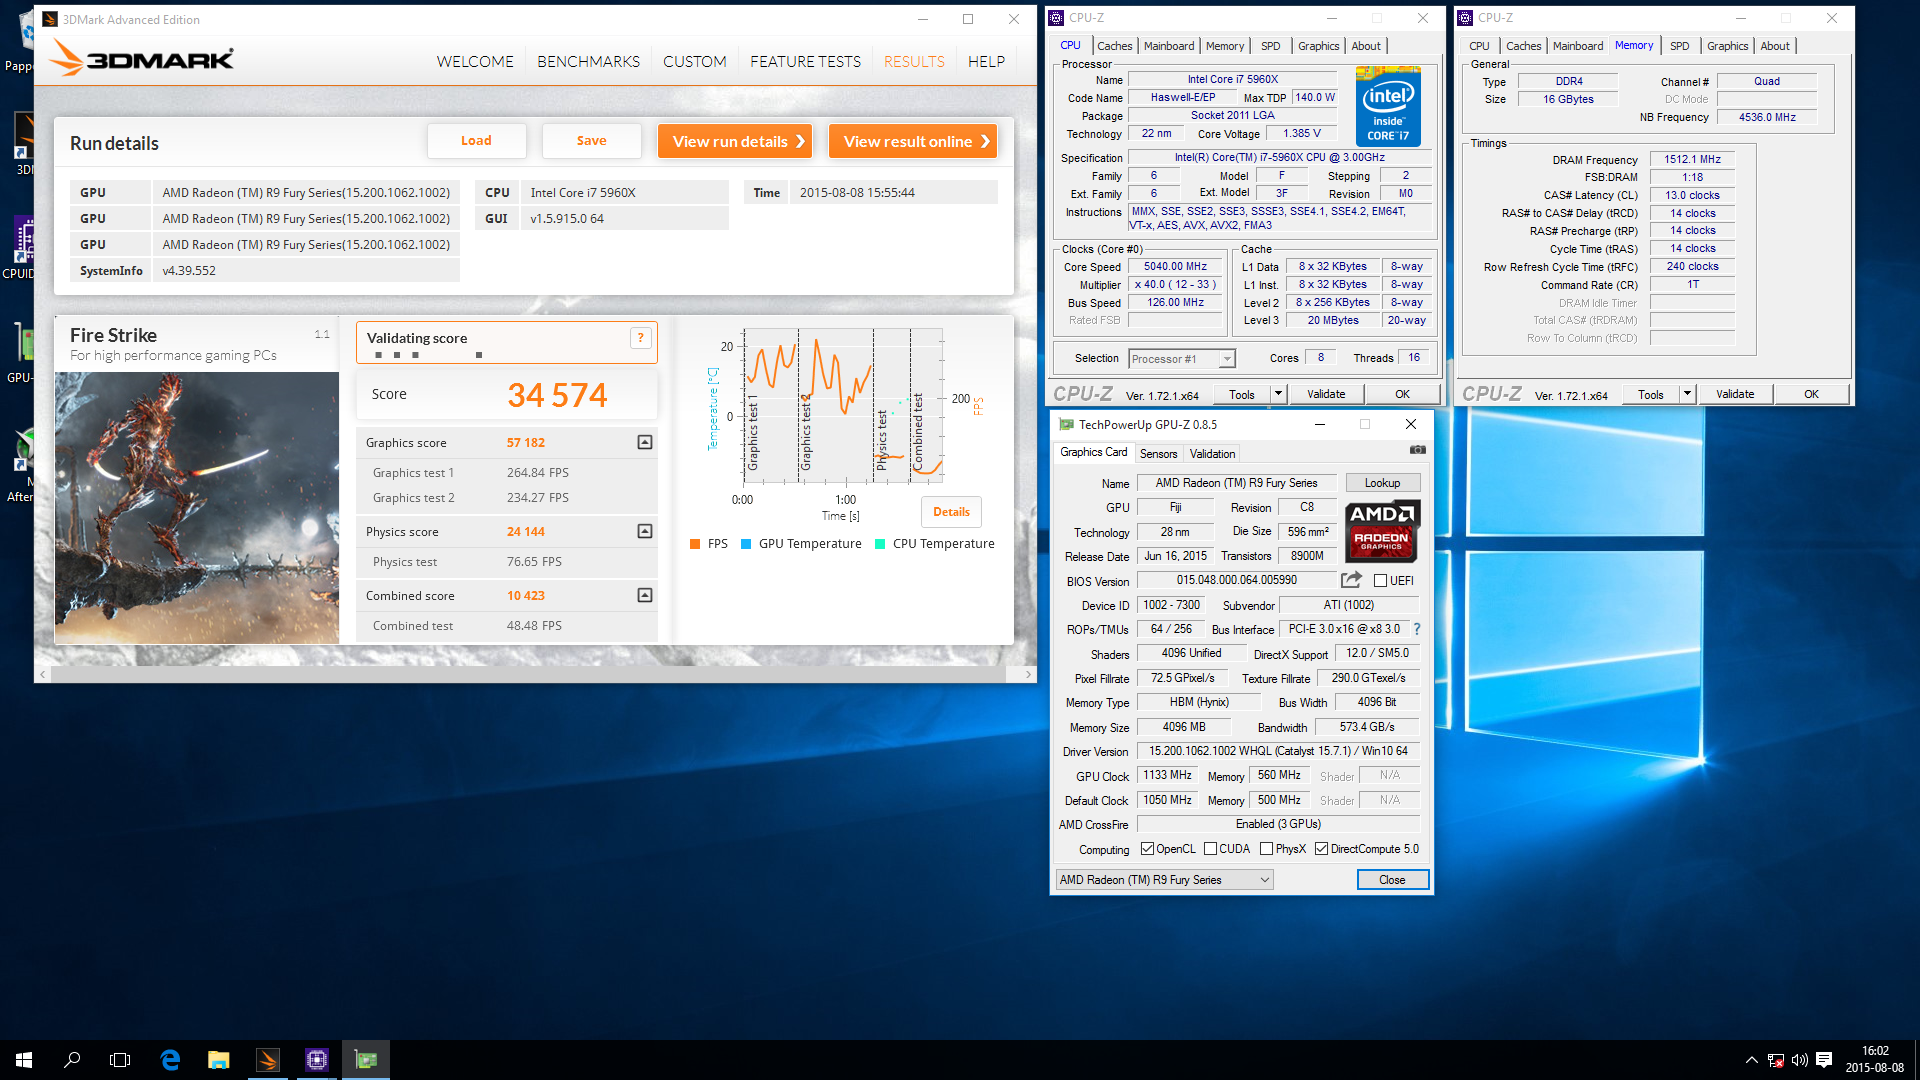Click the Close button in GPU-Z
The height and width of the screenshot is (1080, 1920).
(1392, 880)
